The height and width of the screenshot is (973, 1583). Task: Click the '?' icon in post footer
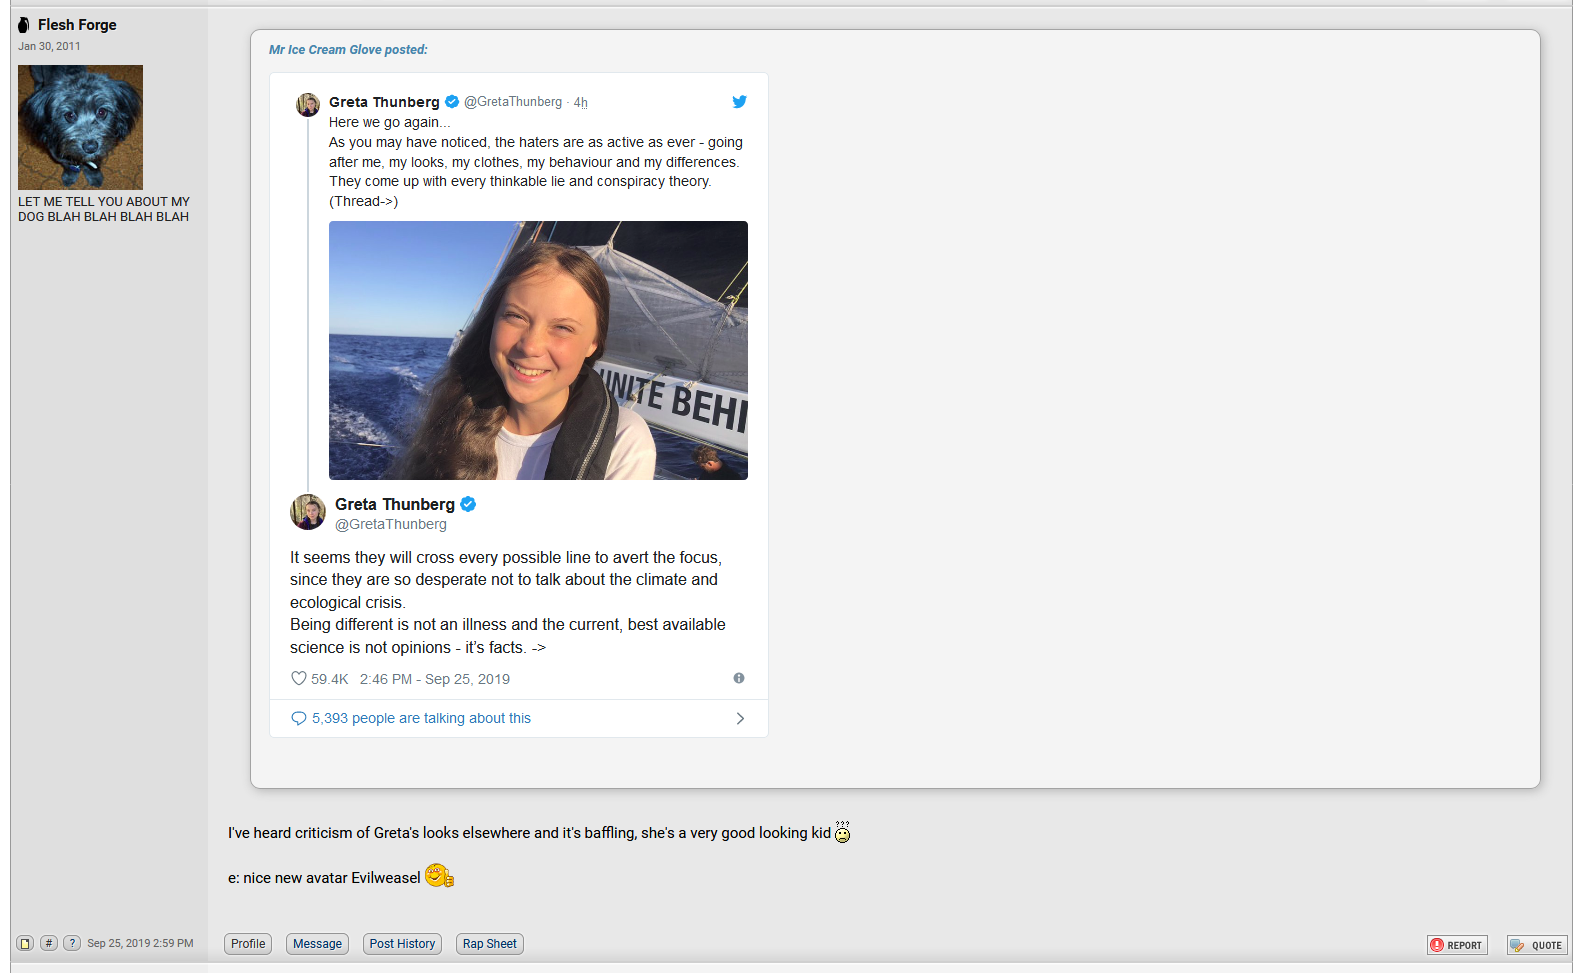72,943
